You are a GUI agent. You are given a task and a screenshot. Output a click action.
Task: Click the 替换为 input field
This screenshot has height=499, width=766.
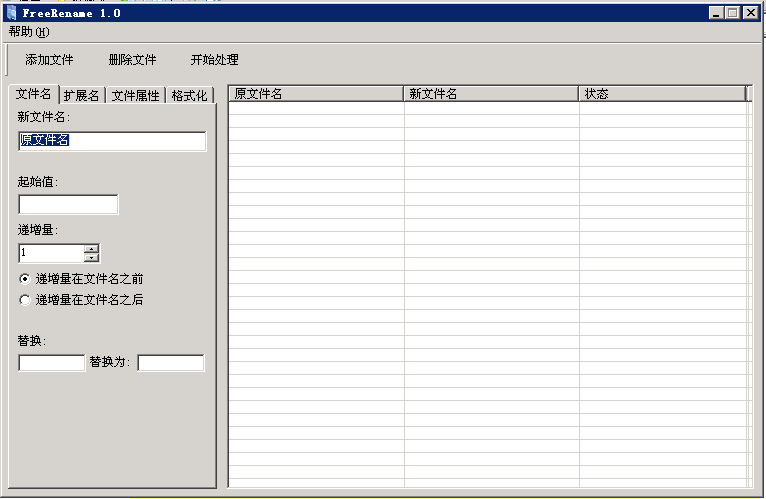click(x=170, y=363)
